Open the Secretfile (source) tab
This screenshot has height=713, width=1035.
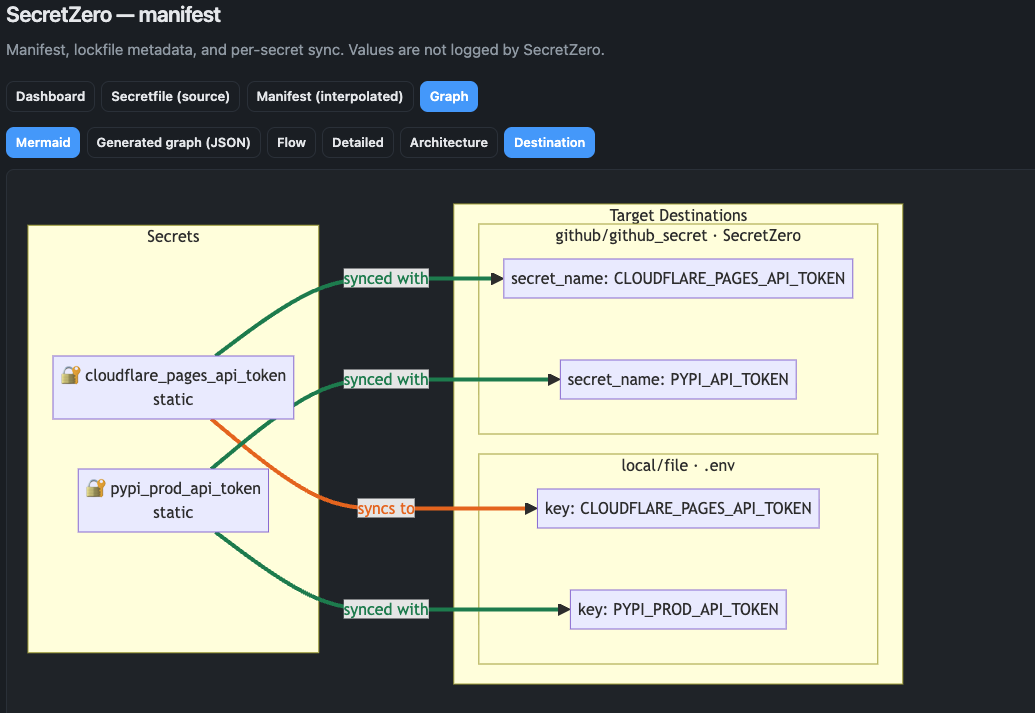tap(170, 96)
